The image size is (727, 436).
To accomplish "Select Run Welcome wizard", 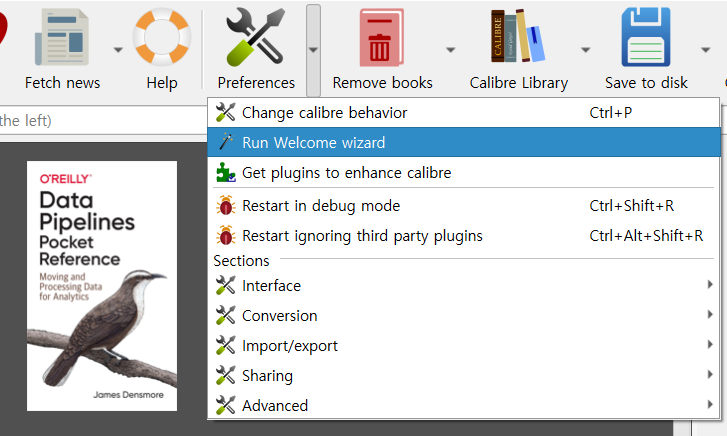I will (x=464, y=142).
